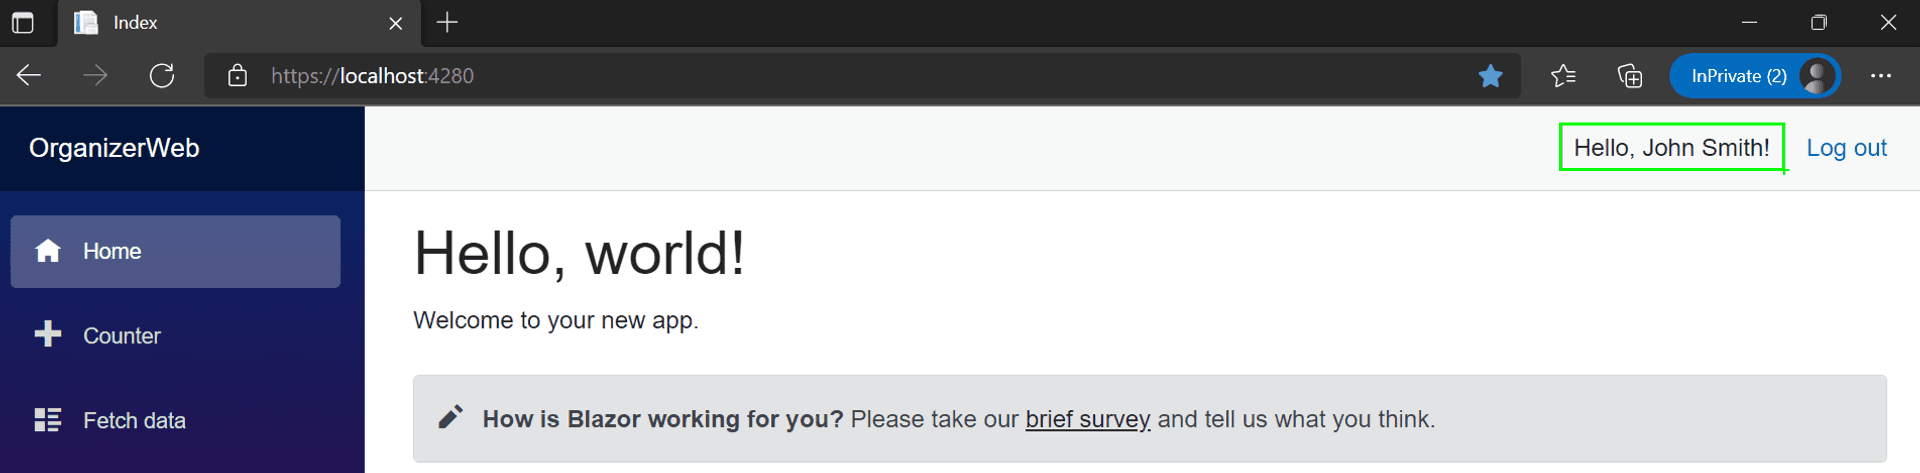
Task: Click the blue favorite star icon
Action: [1490, 76]
